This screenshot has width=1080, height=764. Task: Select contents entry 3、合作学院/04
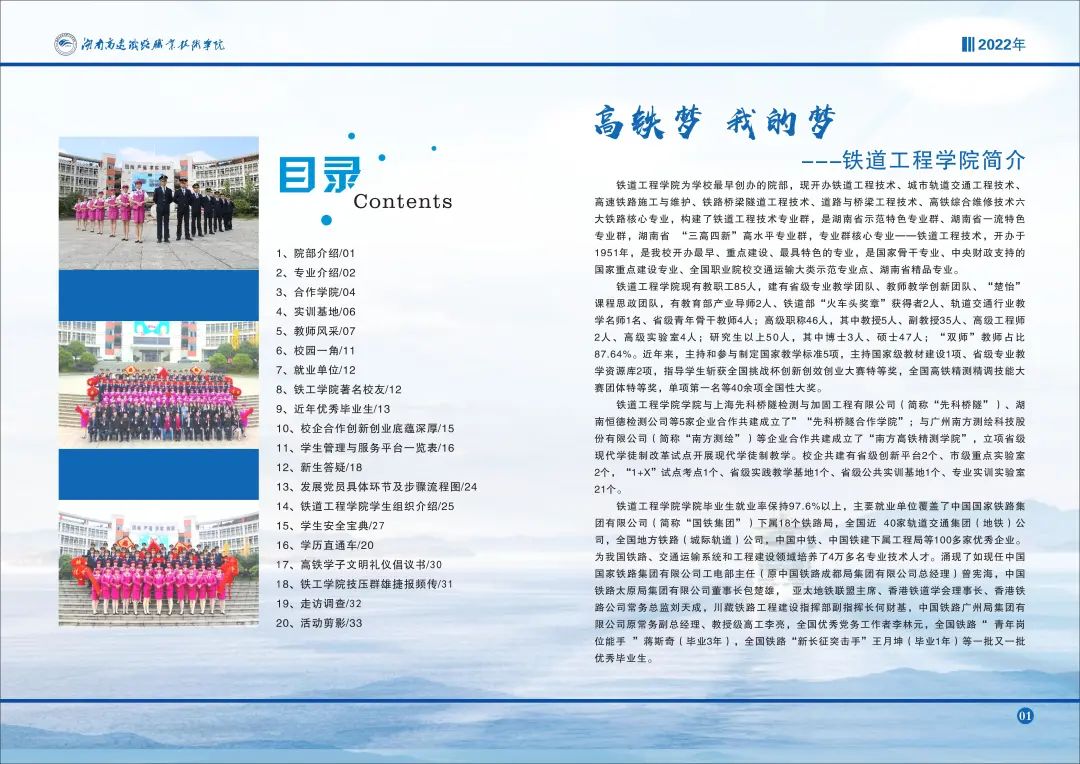pyautogui.click(x=315, y=292)
